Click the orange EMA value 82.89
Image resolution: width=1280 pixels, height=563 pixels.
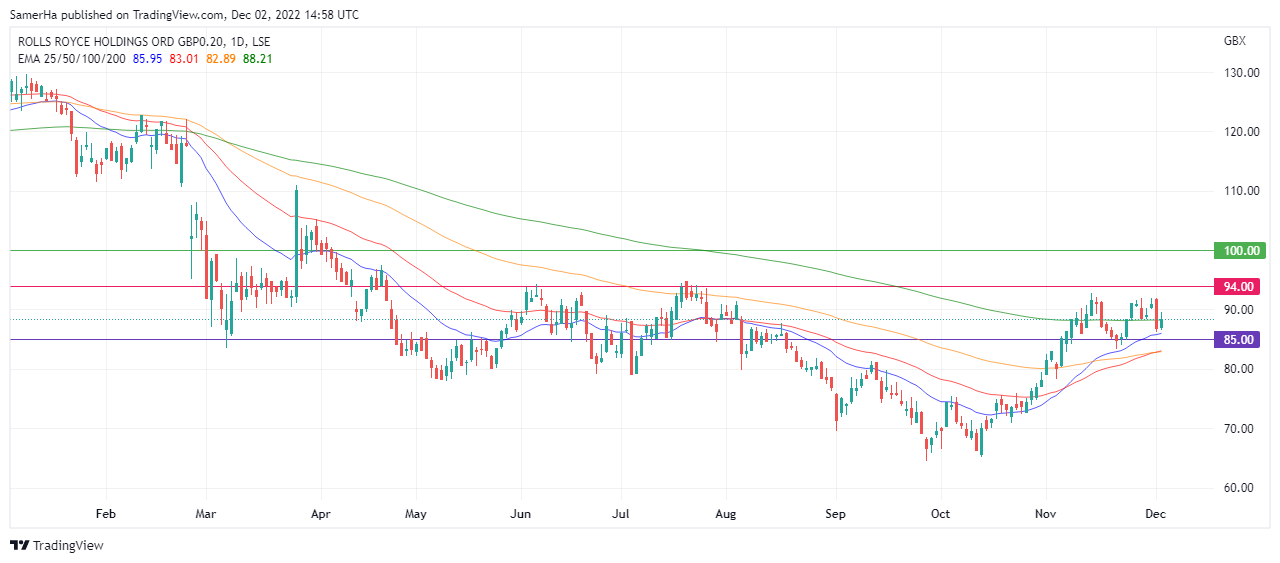click(220, 59)
